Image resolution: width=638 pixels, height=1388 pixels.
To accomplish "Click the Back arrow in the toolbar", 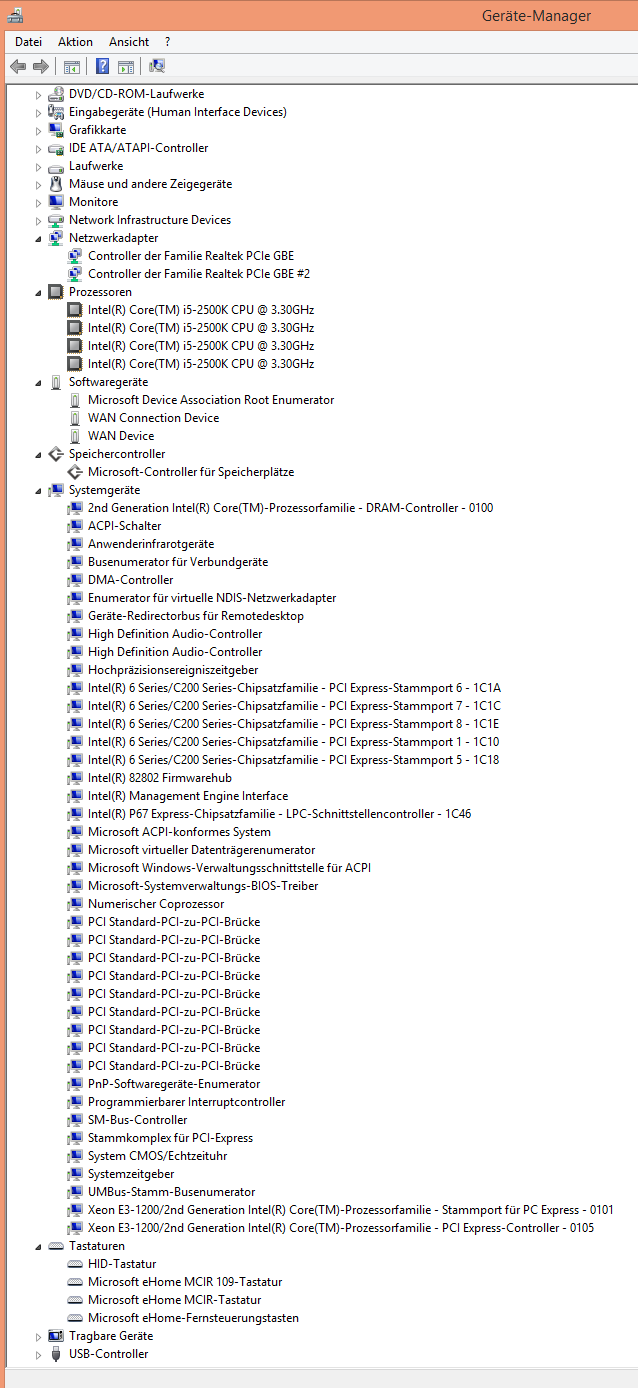I will 17,67.
